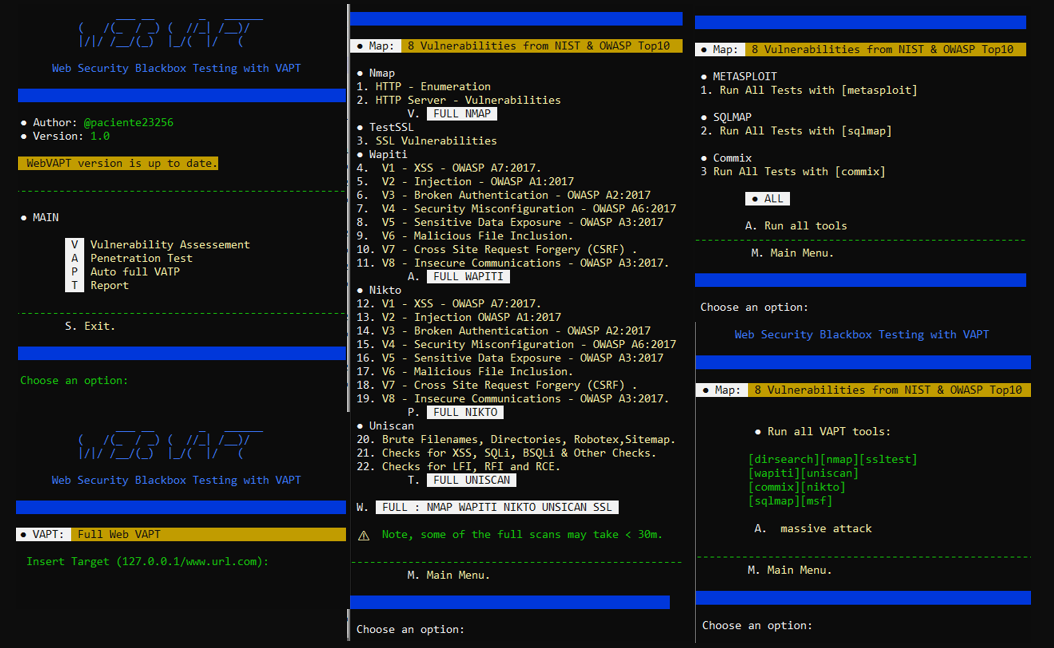
Task: Select '3. SSL Vulnerabilities'
Action: coord(427,141)
